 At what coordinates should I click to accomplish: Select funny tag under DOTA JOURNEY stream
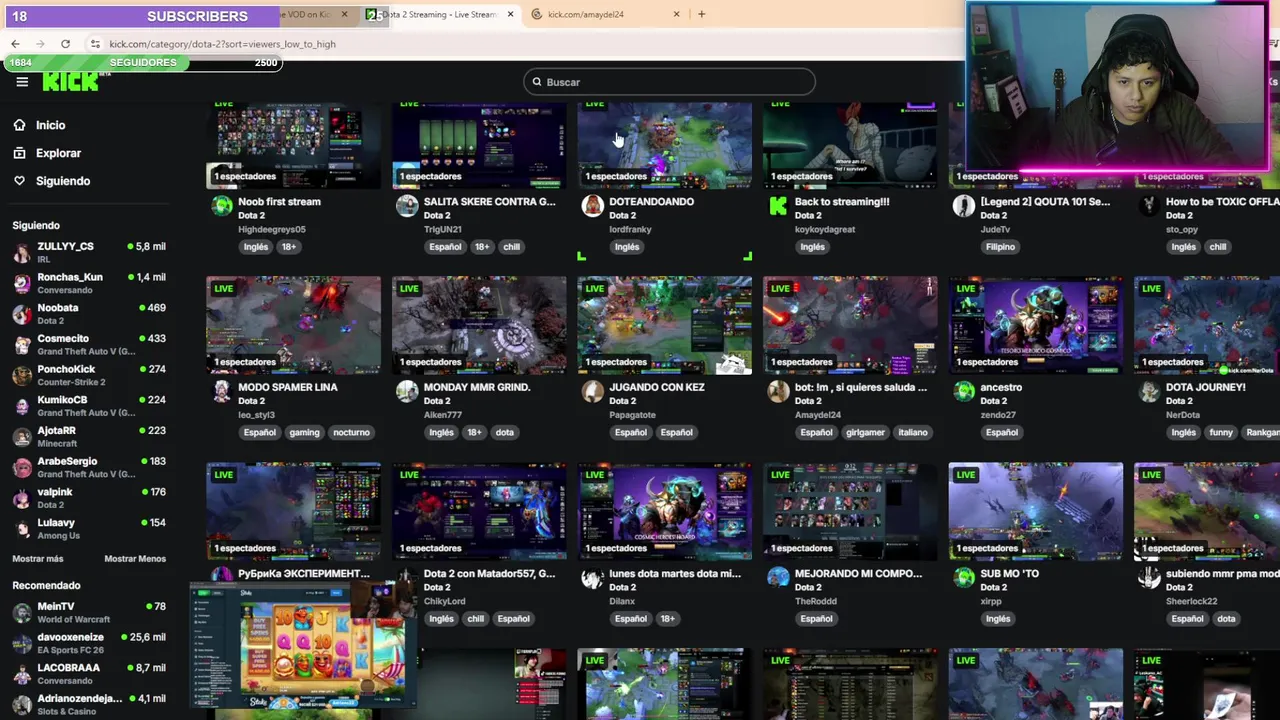[1221, 433]
